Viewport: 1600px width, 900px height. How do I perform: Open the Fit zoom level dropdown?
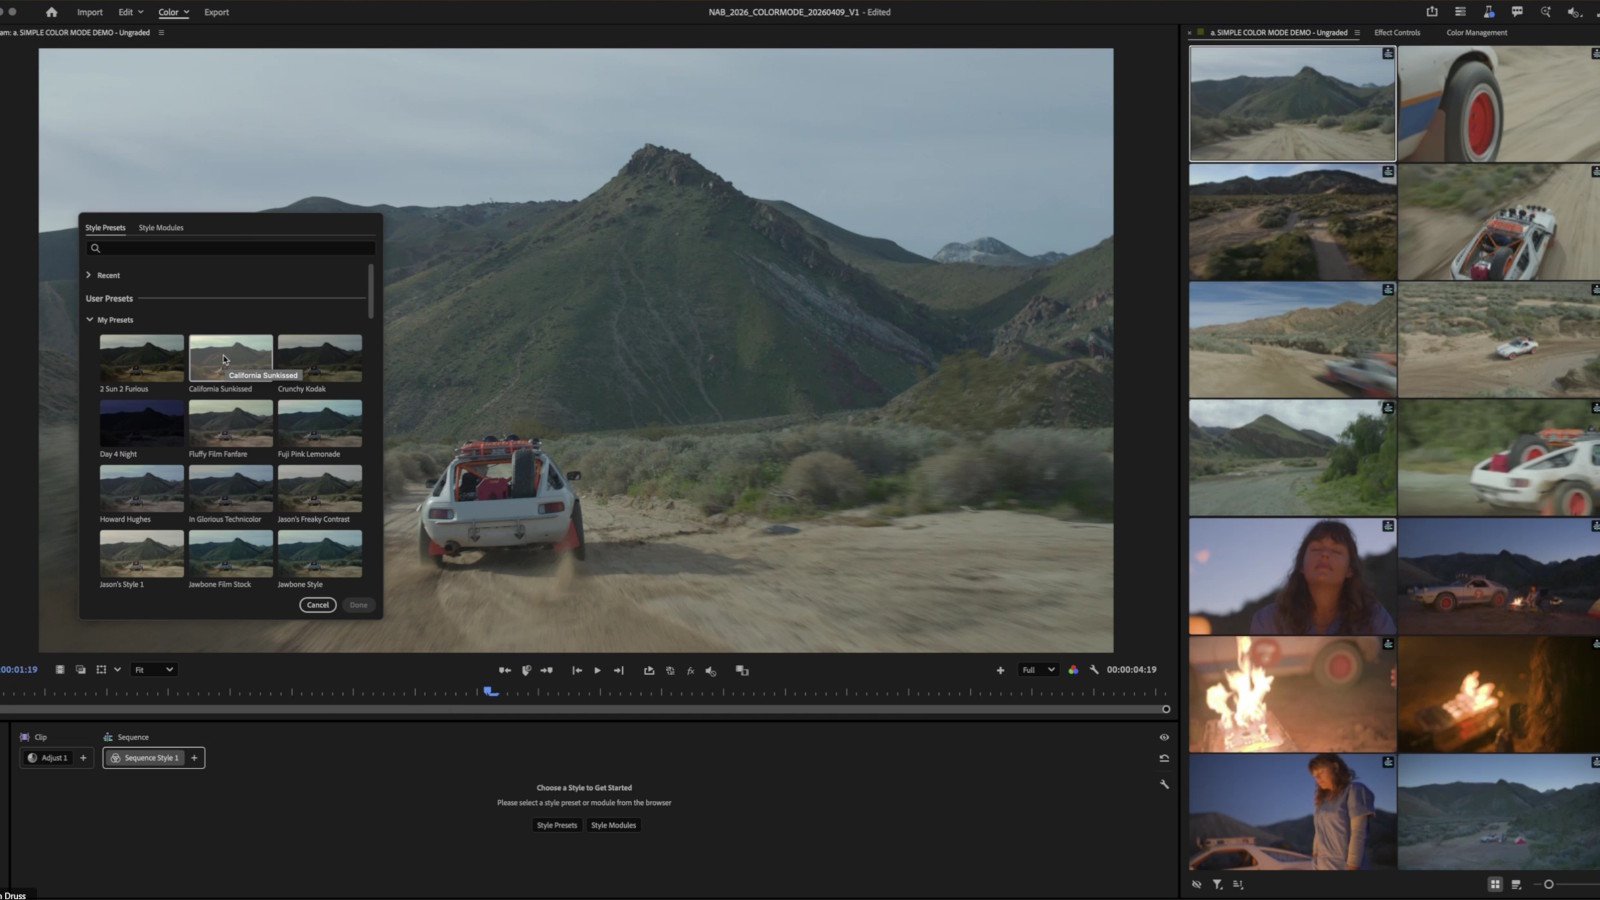point(153,669)
